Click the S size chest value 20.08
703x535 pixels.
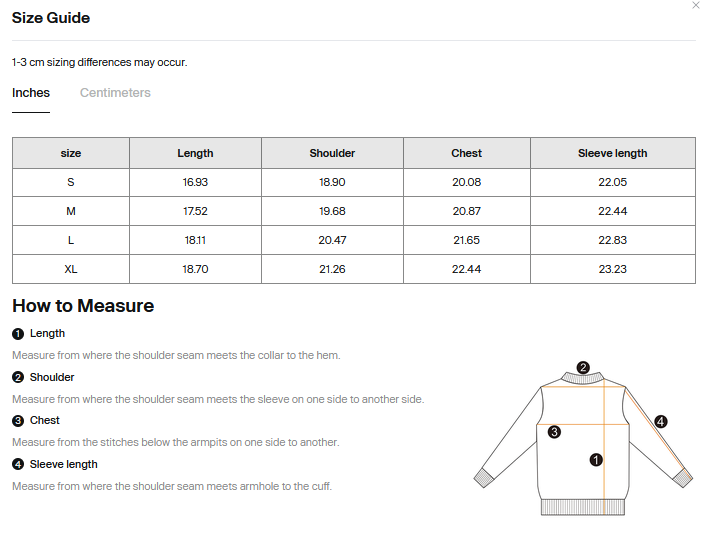click(467, 183)
